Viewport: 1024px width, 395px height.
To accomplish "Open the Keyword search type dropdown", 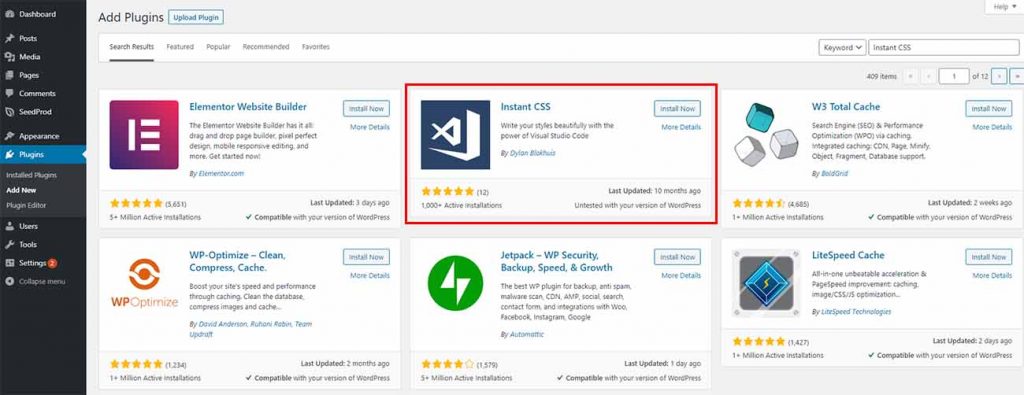I will tap(842, 47).
